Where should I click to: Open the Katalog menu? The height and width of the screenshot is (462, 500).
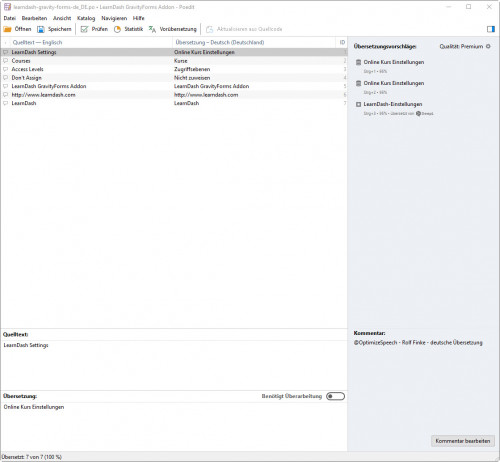(86, 18)
